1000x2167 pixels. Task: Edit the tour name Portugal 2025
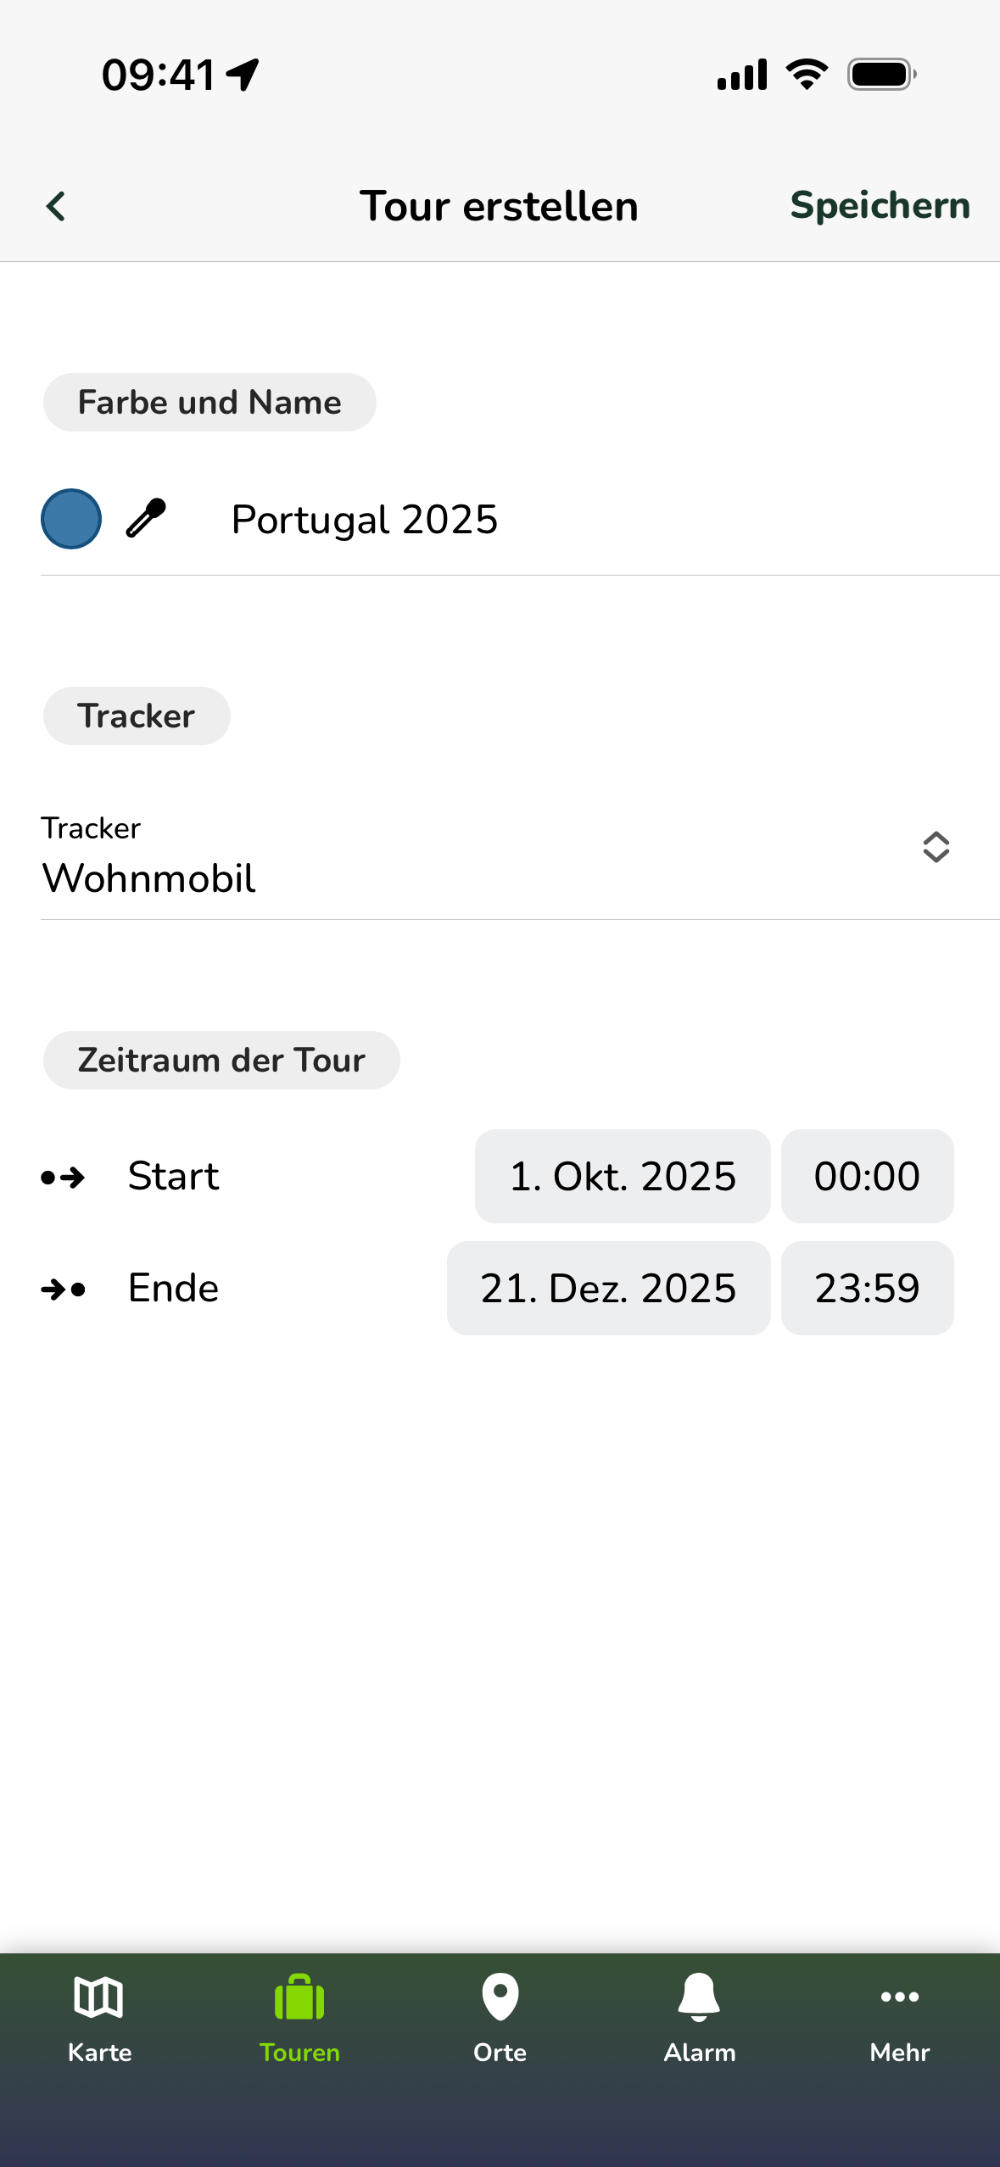click(x=365, y=520)
